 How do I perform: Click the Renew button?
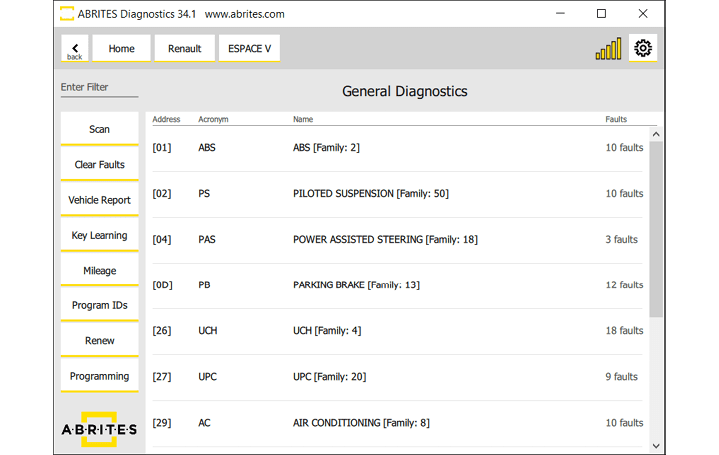point(99,341)
